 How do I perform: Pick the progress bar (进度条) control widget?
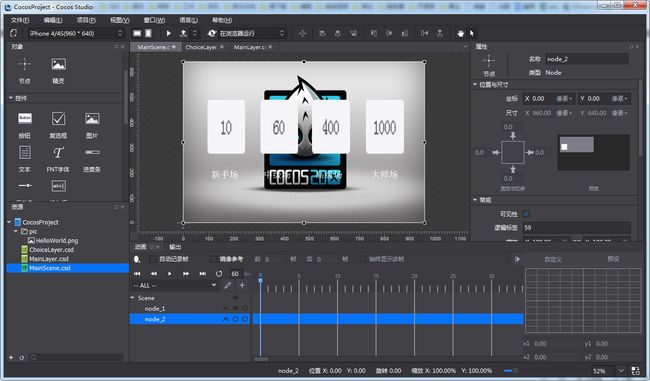92,152
